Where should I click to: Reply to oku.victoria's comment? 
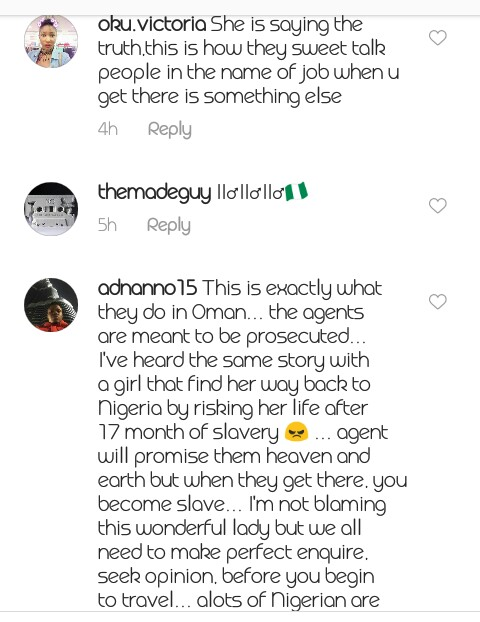click(x=170, y=129)
